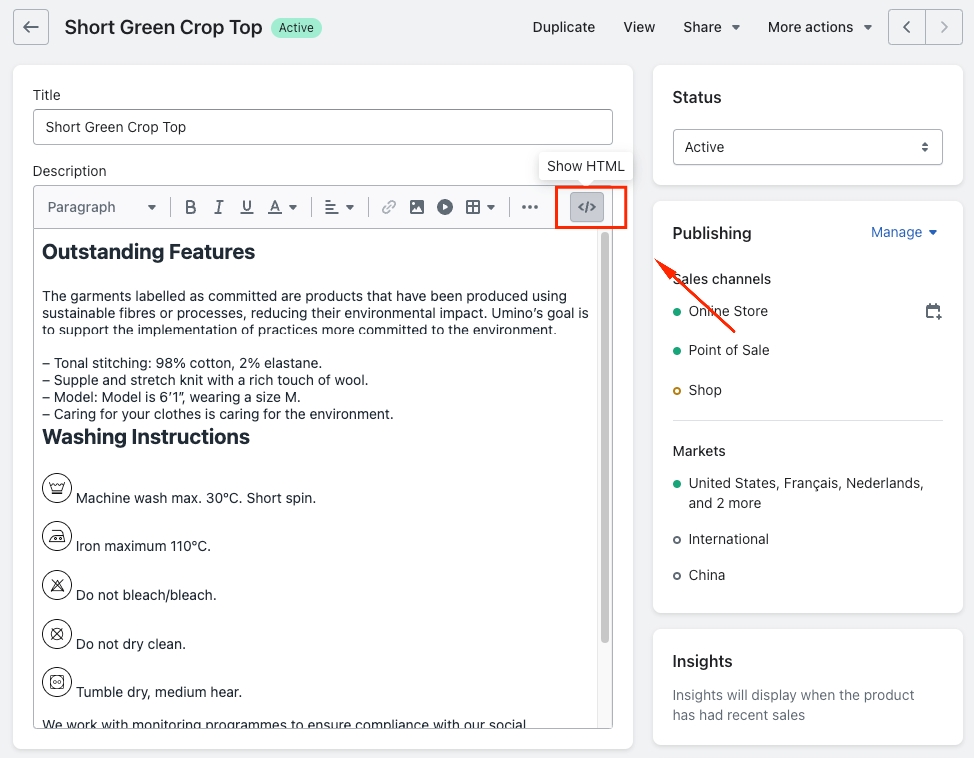This screenshot has height=758, width=974.
Task: Go to the next product
Action: pos(944,27)
